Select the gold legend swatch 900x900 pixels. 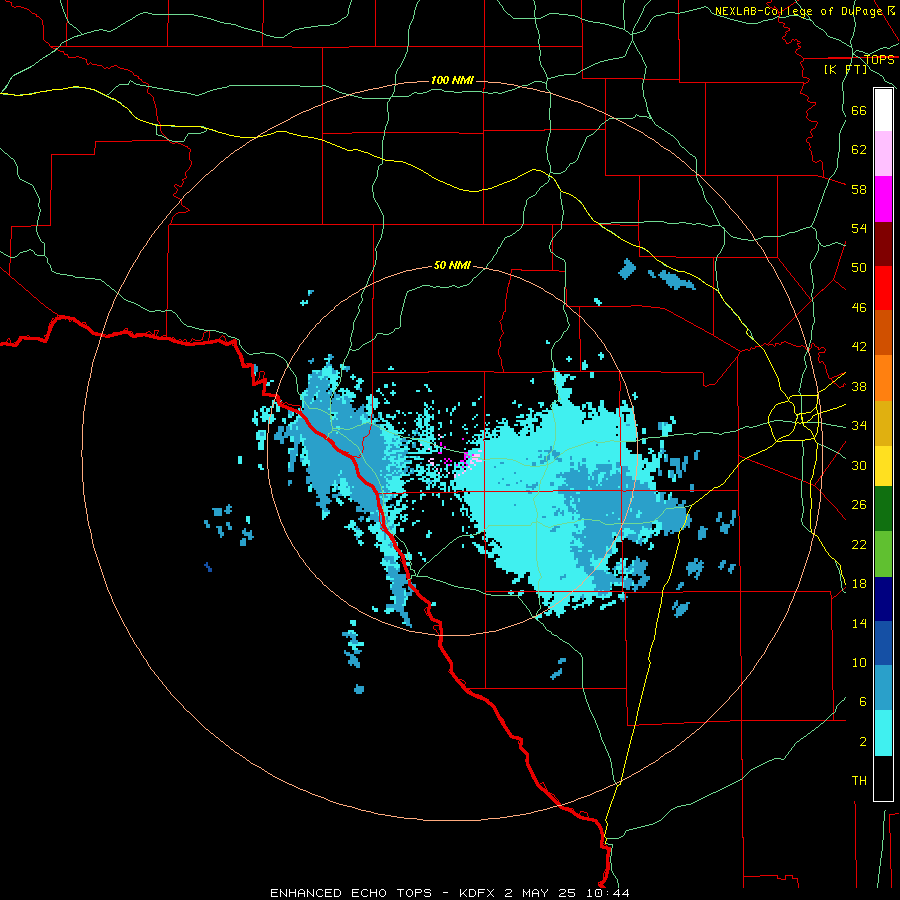click(883, 423)
